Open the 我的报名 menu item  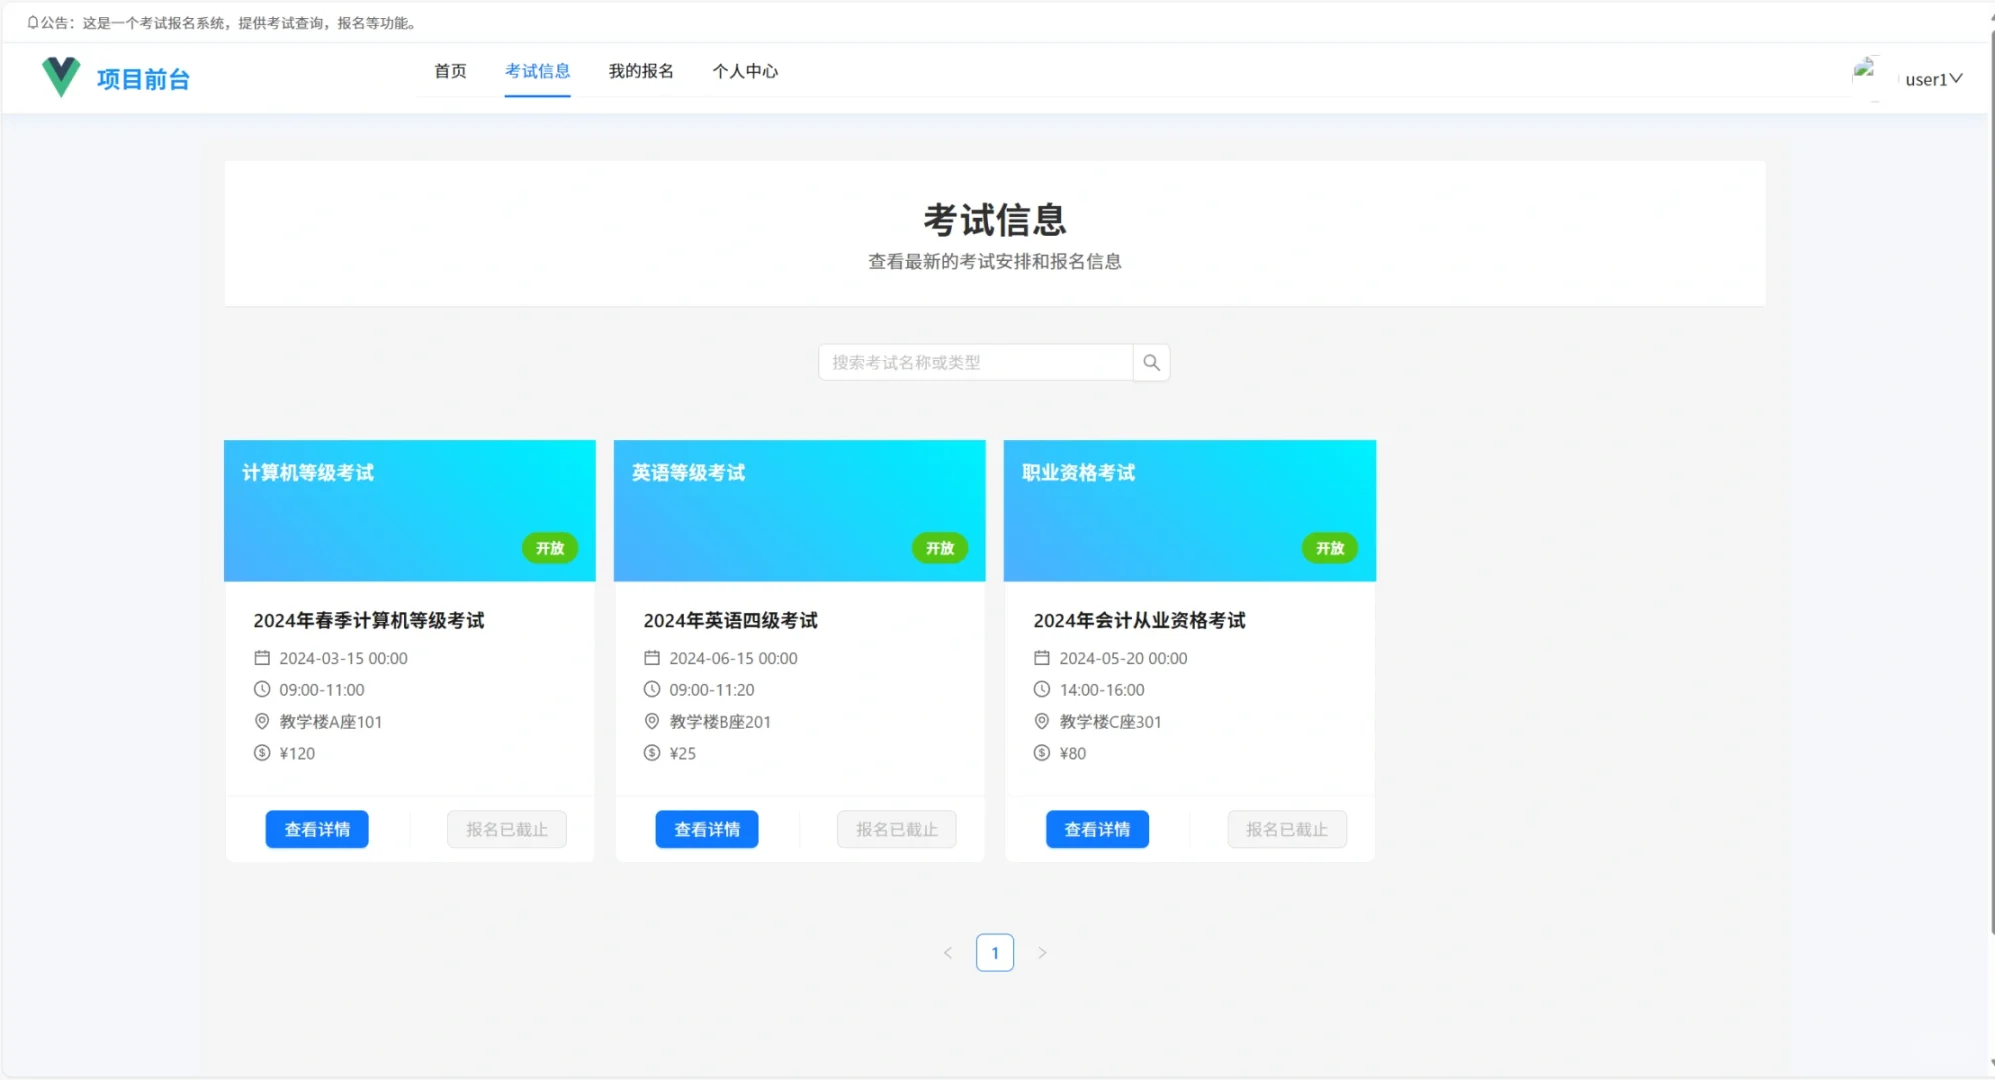(641, 71)
